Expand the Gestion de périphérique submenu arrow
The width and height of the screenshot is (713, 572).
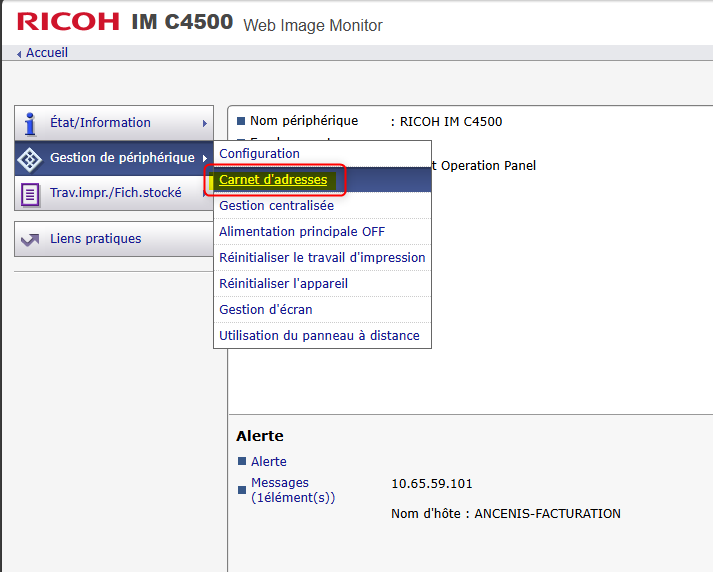[x=205, y=158]
